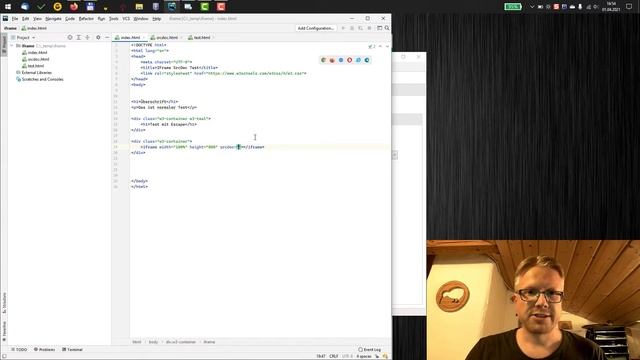Open the View menu
This screenshot has height=360, width=640.
(37, 19)
